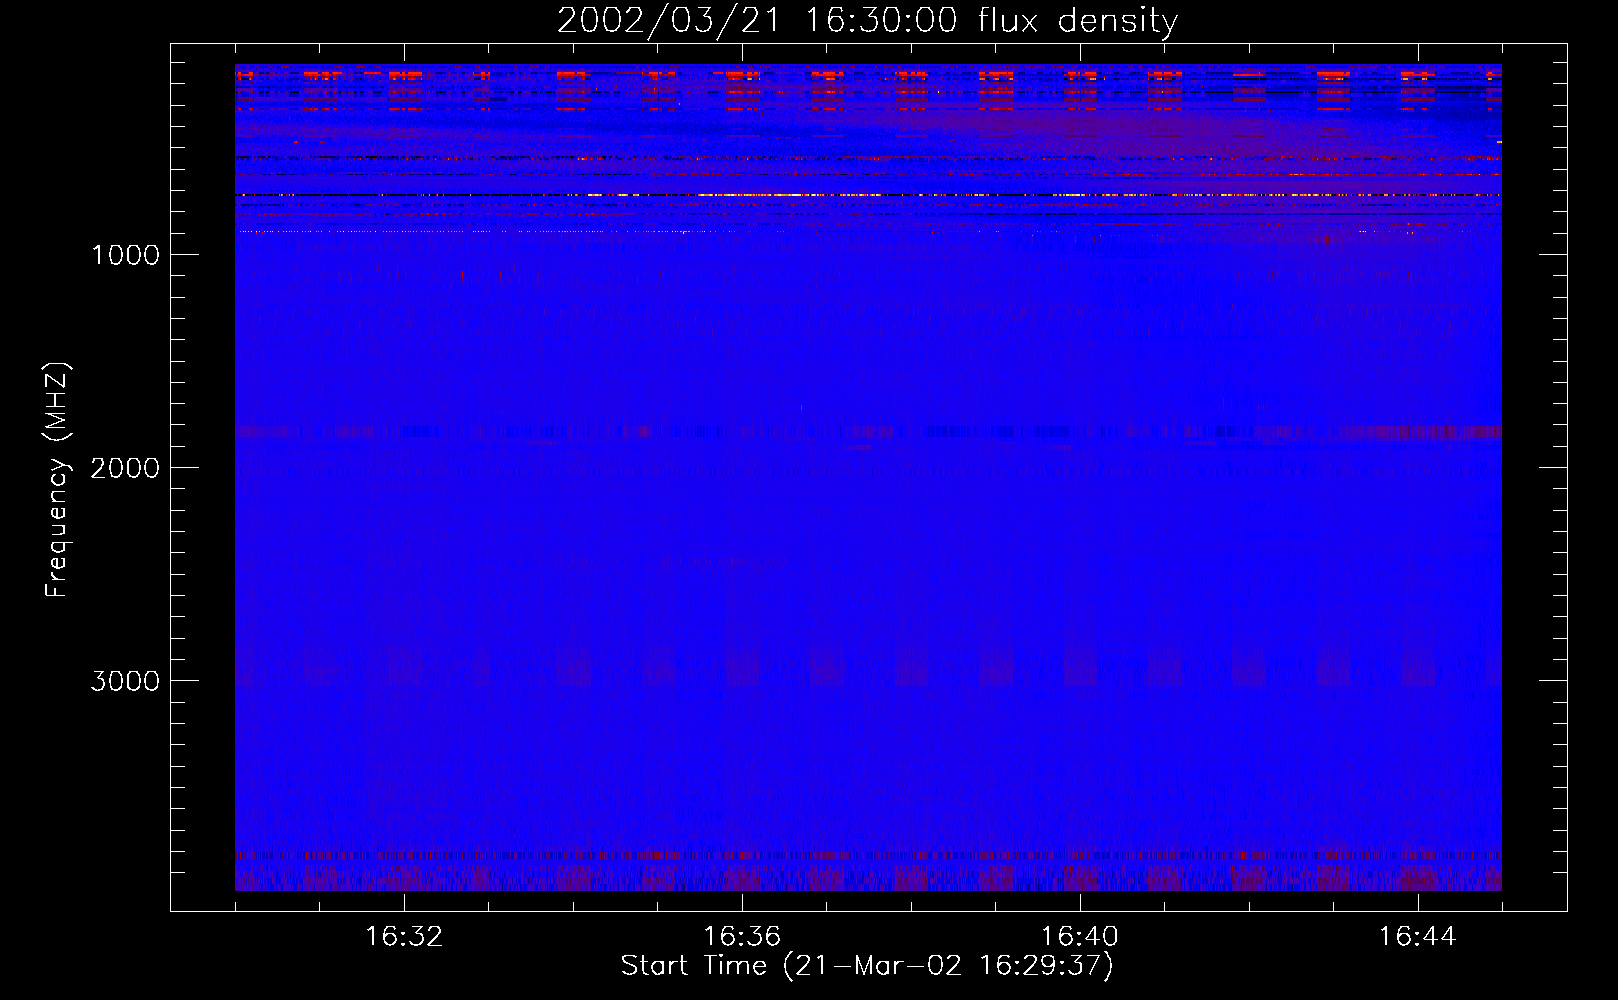Select the 3000 frequency tick label

(x=125, y=681)
